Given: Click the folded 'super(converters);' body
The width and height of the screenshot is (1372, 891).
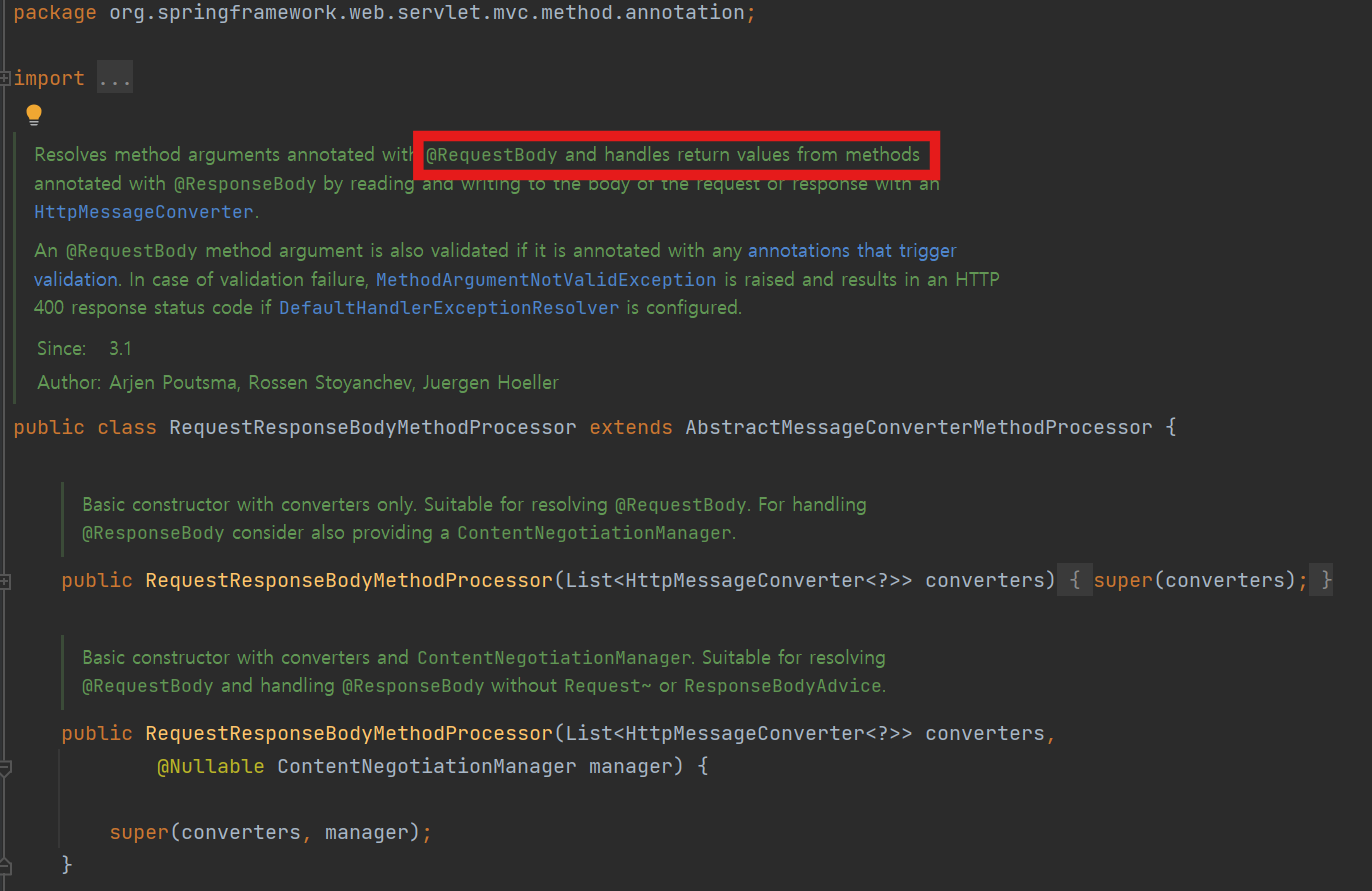Looking at the screenshot, I should pos(1200,580).
